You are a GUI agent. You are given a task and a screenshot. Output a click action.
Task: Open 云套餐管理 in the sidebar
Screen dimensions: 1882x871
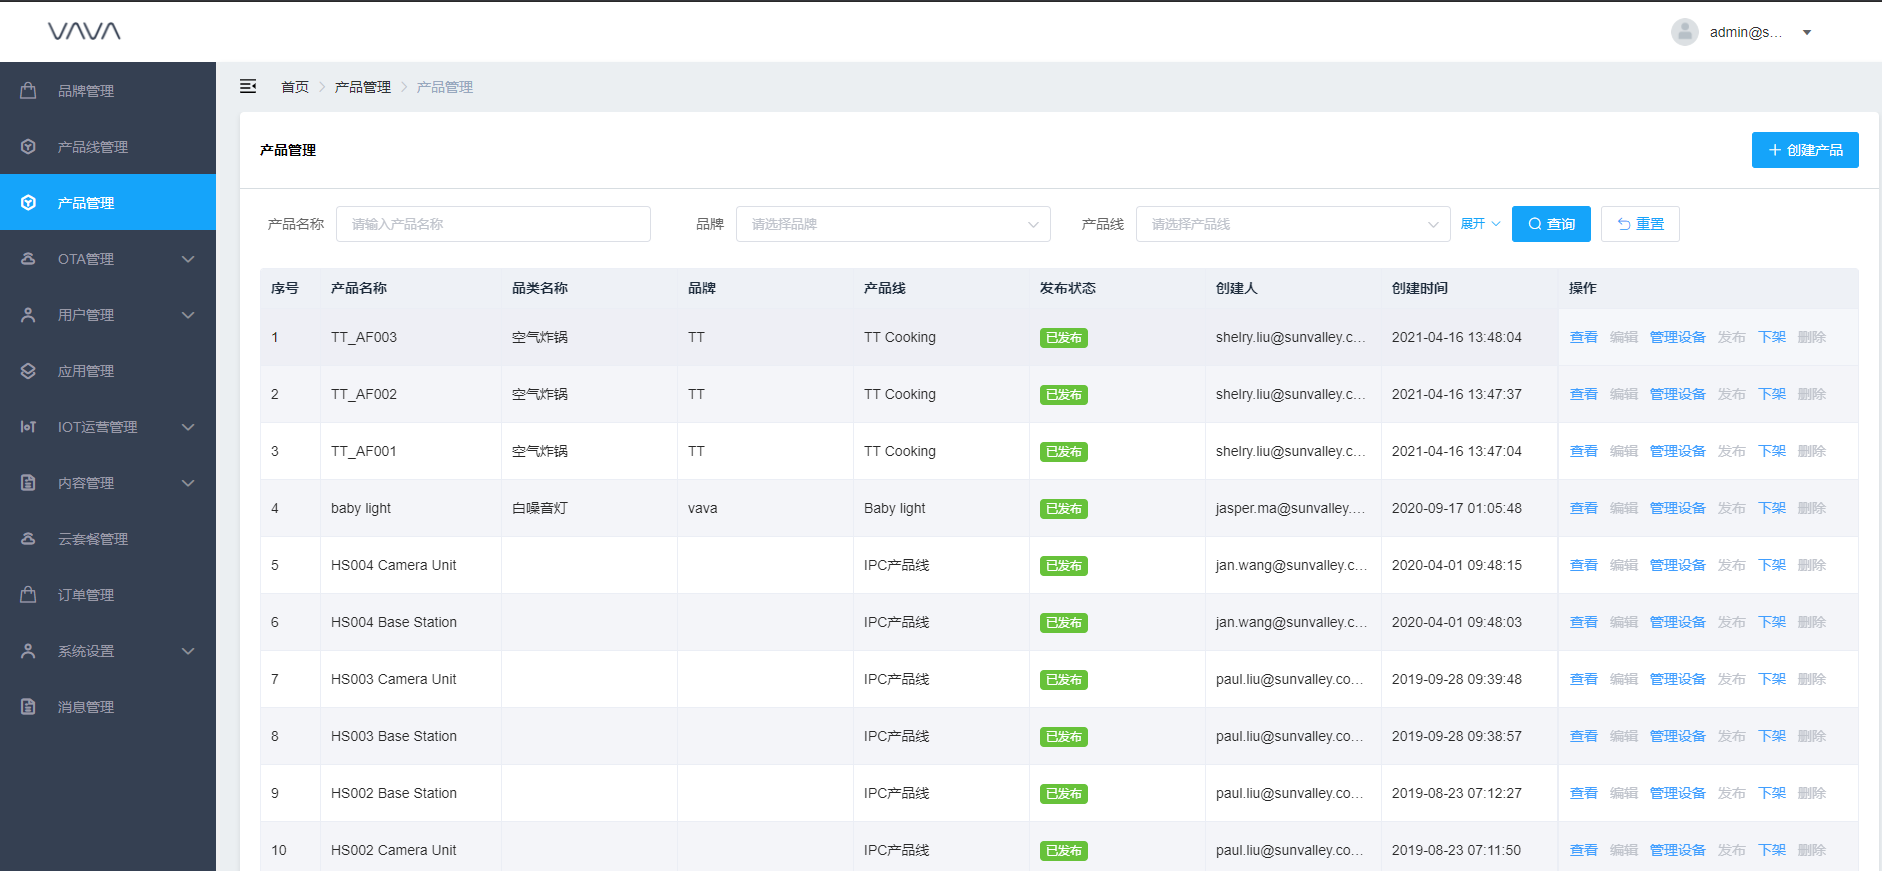(x=108, y=539)
